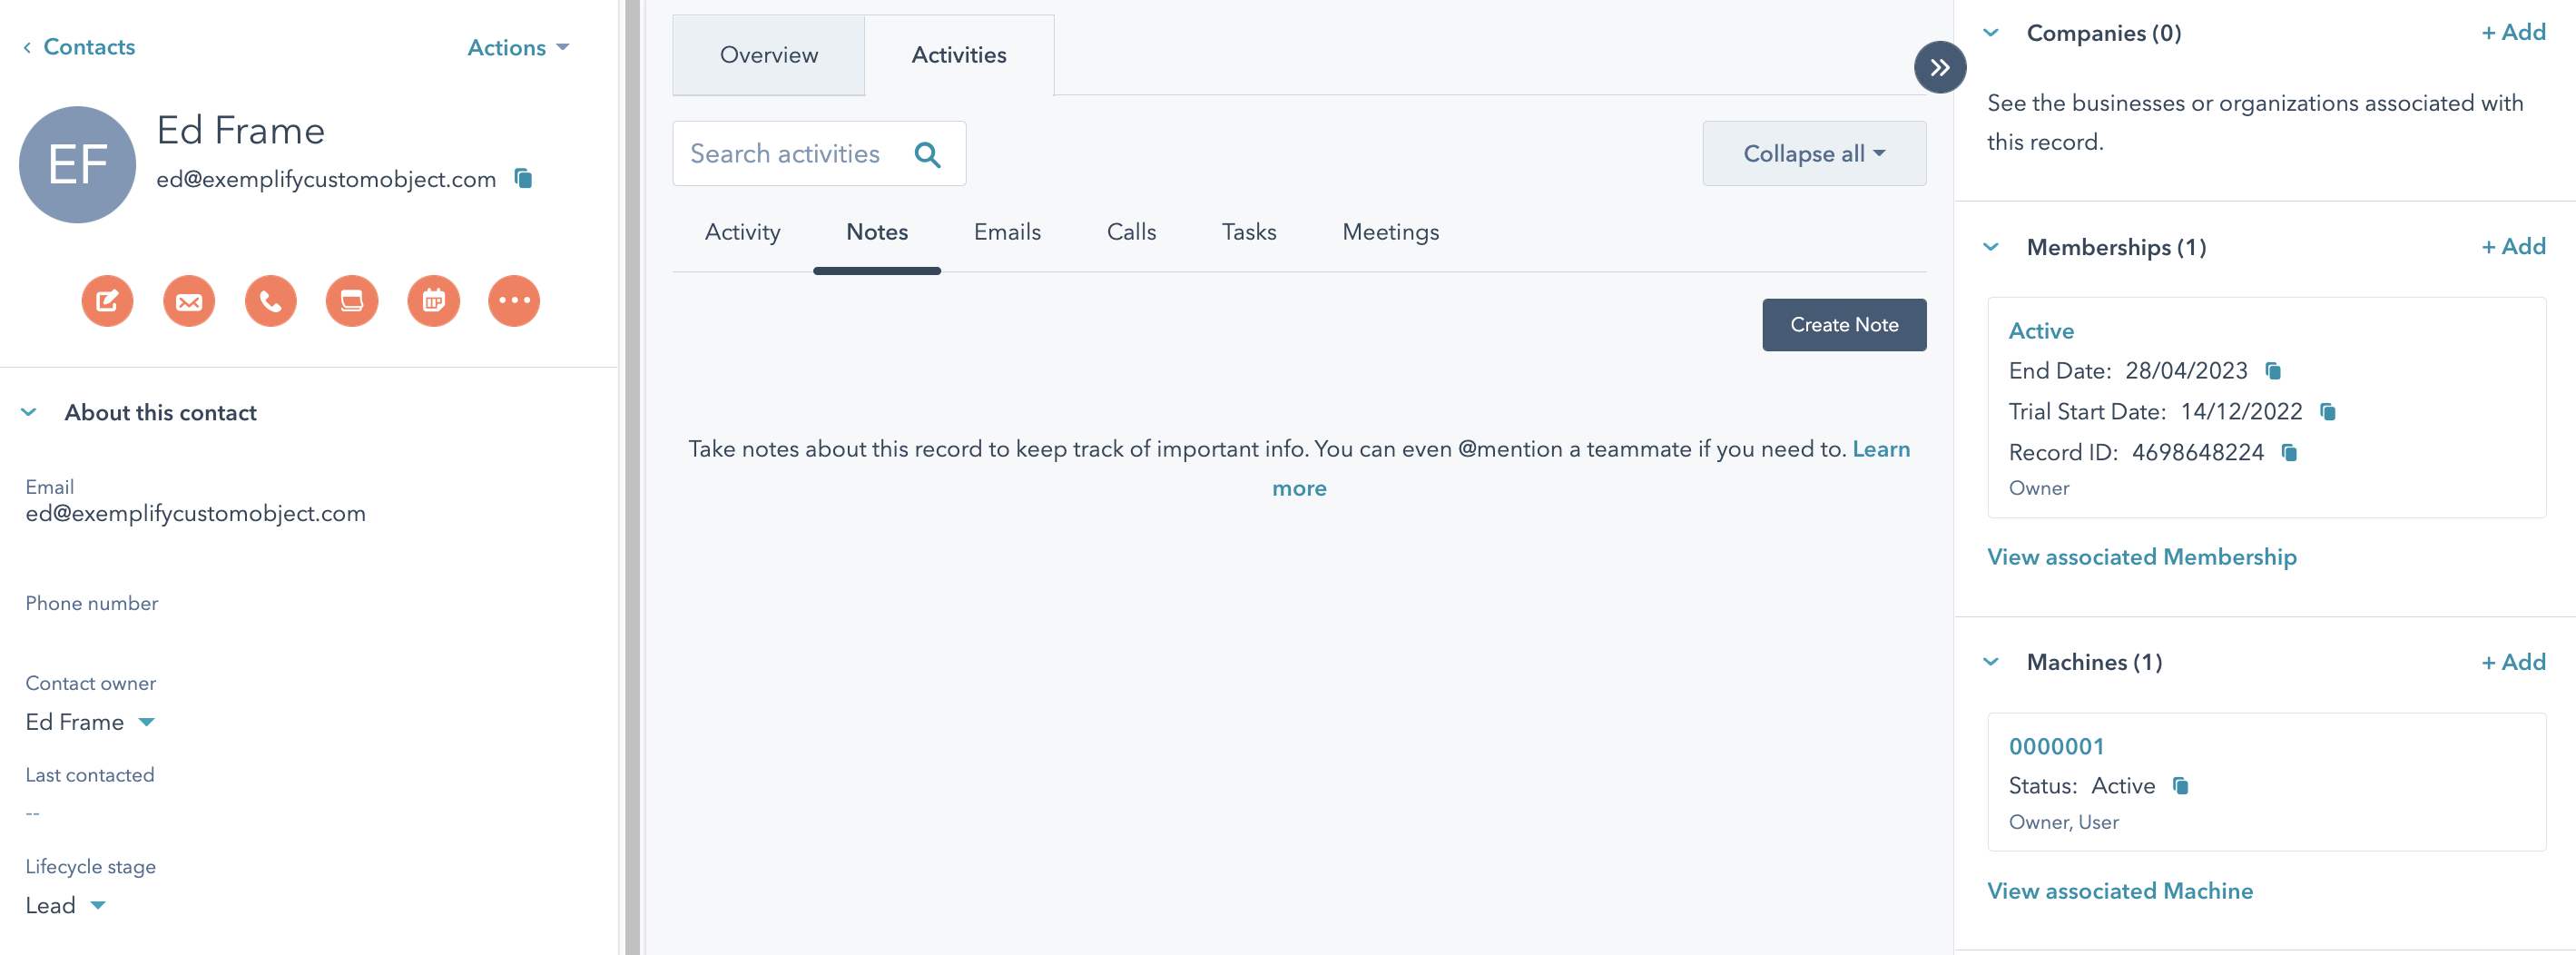Collapse the About this contact section
The image size is (2576, 955).
(29, 412)
